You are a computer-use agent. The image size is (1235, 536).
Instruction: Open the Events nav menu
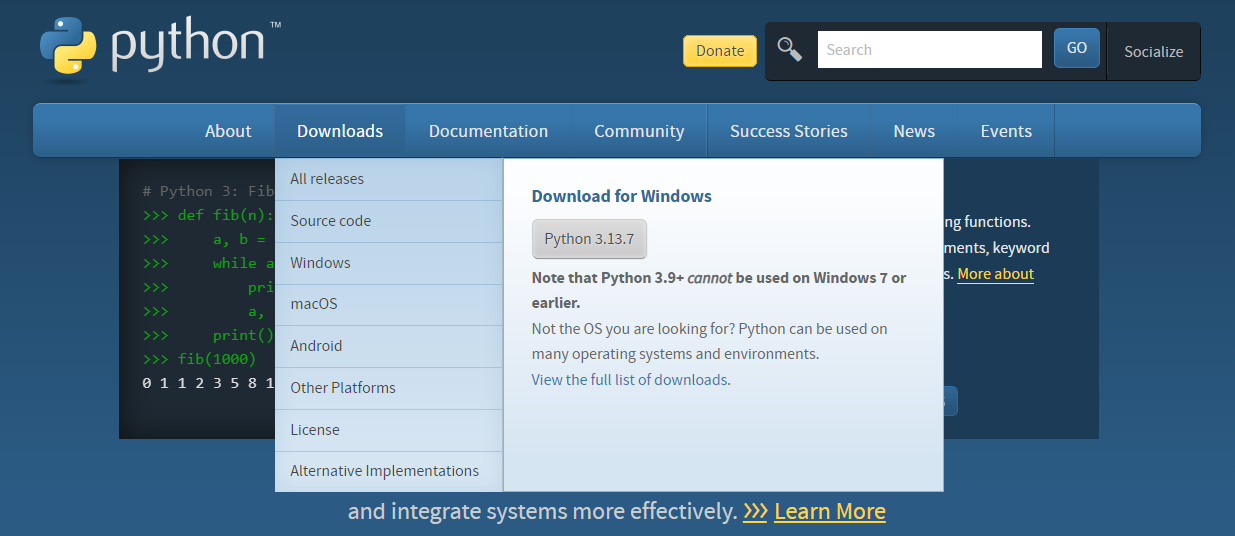pos(1006,131)
